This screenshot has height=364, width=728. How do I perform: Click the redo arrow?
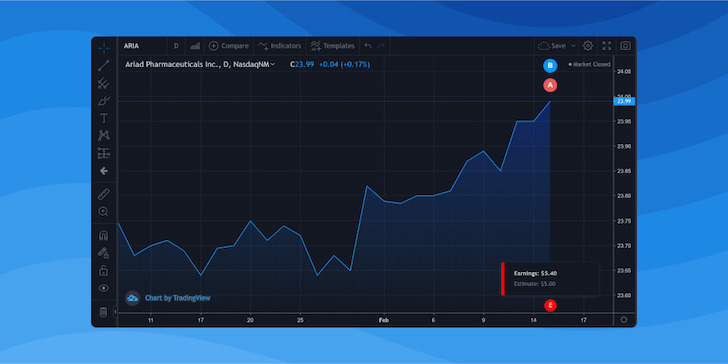click(x=381, y=46)
